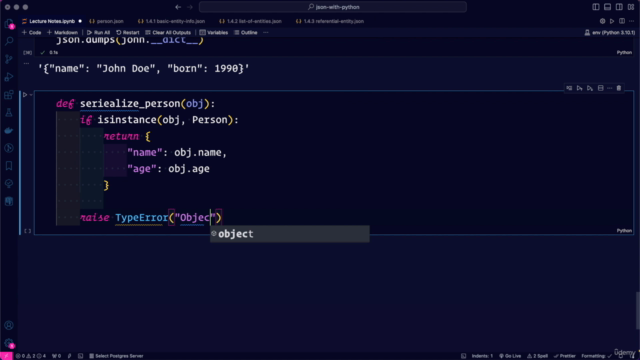Go forward with the navigation arrow
The height and width of the screenshot is (360, 640).
pos(190,7)
